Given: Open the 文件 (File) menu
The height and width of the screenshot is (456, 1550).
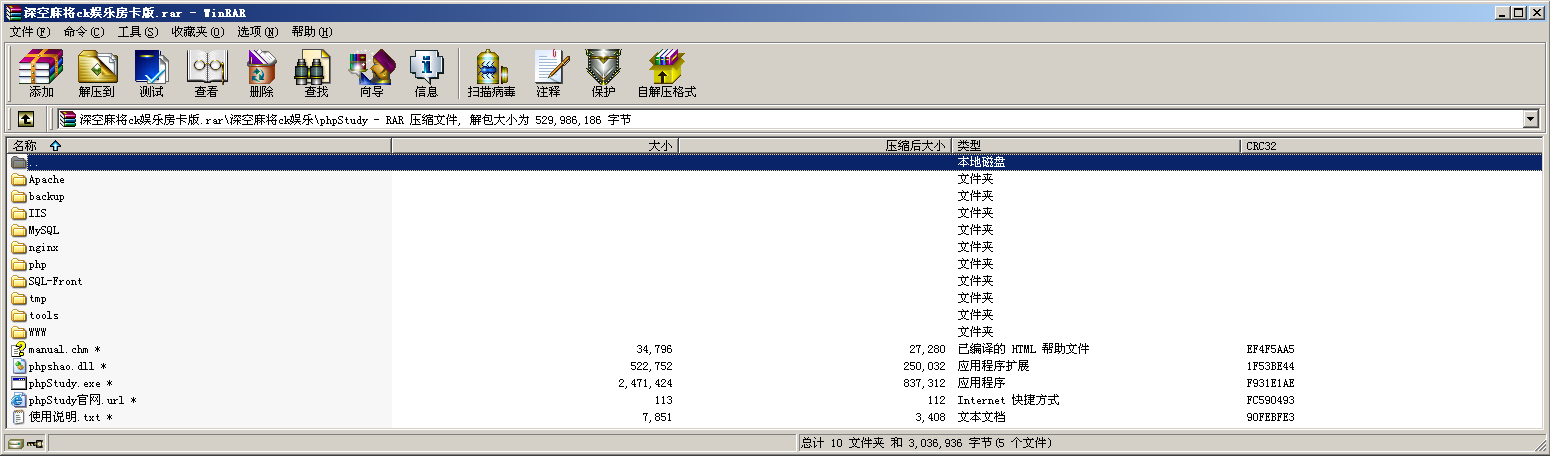Looking at the screenshot, I should coord(29,32).
